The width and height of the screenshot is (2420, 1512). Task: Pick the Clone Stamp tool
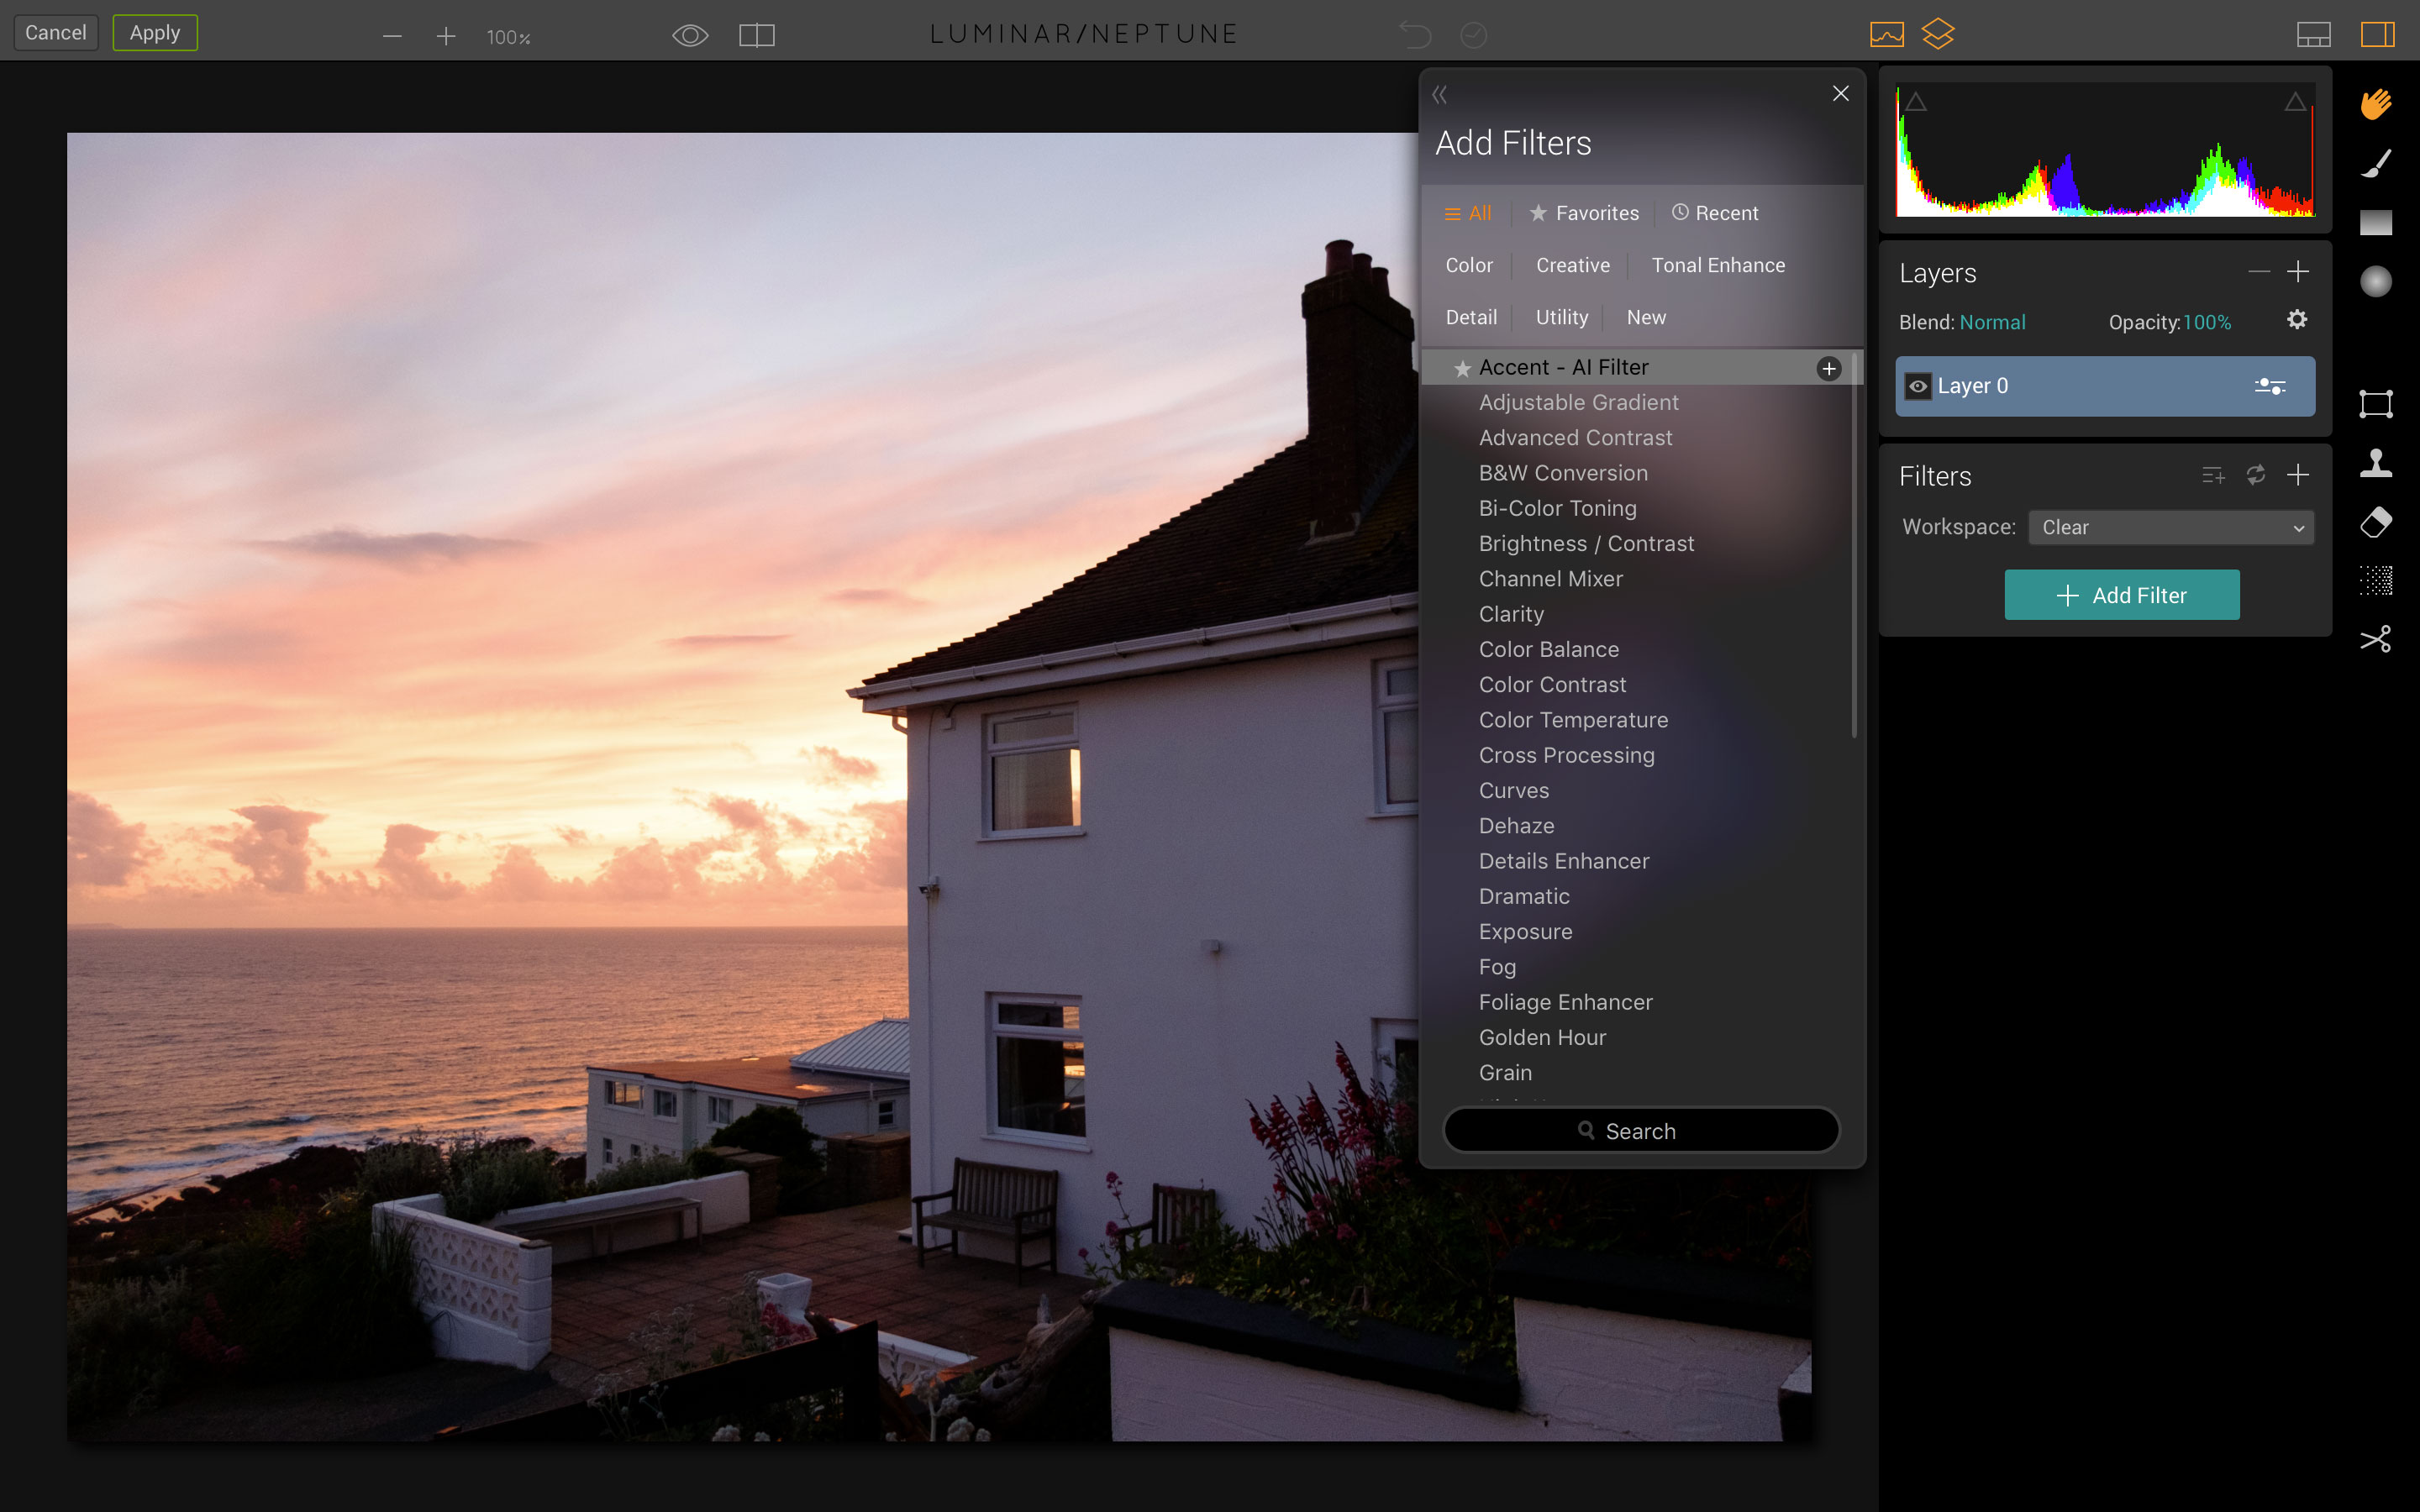2376,463
